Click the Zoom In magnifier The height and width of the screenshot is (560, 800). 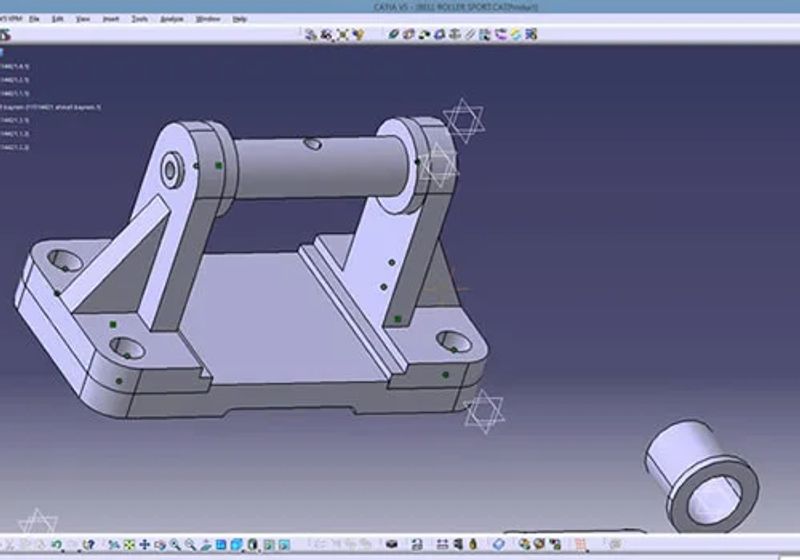pos(175,545)
